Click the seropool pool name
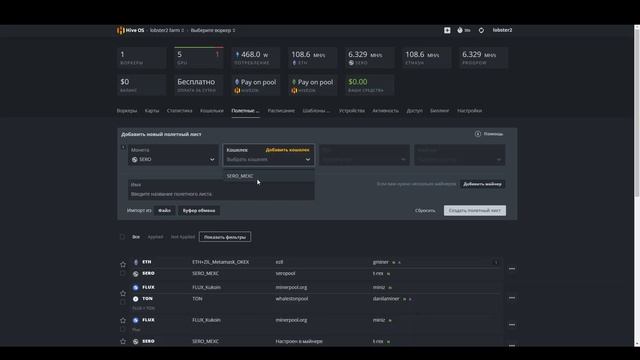This screenshot has width=640, height=360. pyautogui.click(x=285, y=273)
